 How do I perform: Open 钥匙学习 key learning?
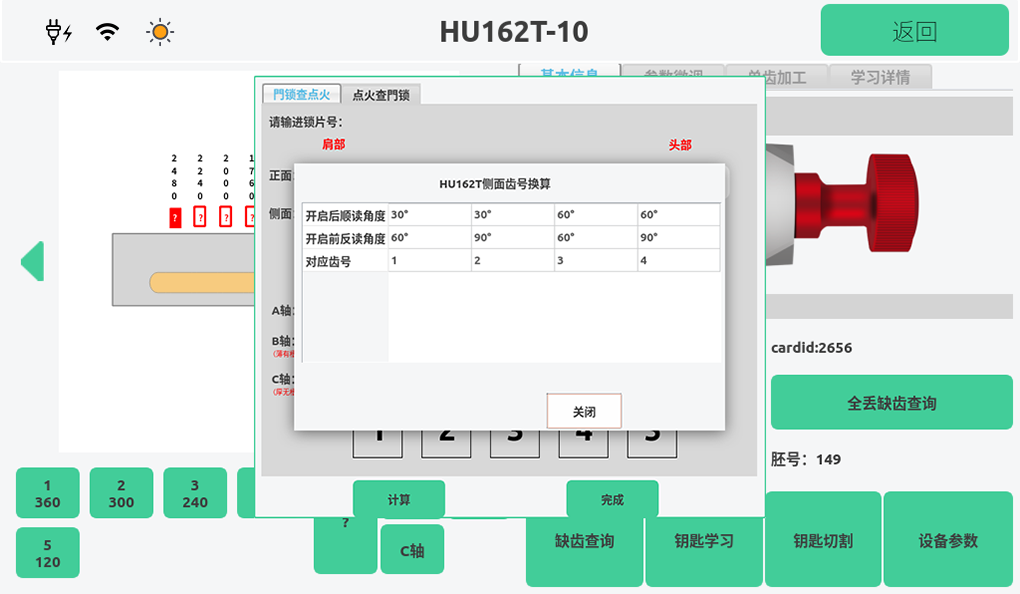pyautogui.click(x=704, y=541)
